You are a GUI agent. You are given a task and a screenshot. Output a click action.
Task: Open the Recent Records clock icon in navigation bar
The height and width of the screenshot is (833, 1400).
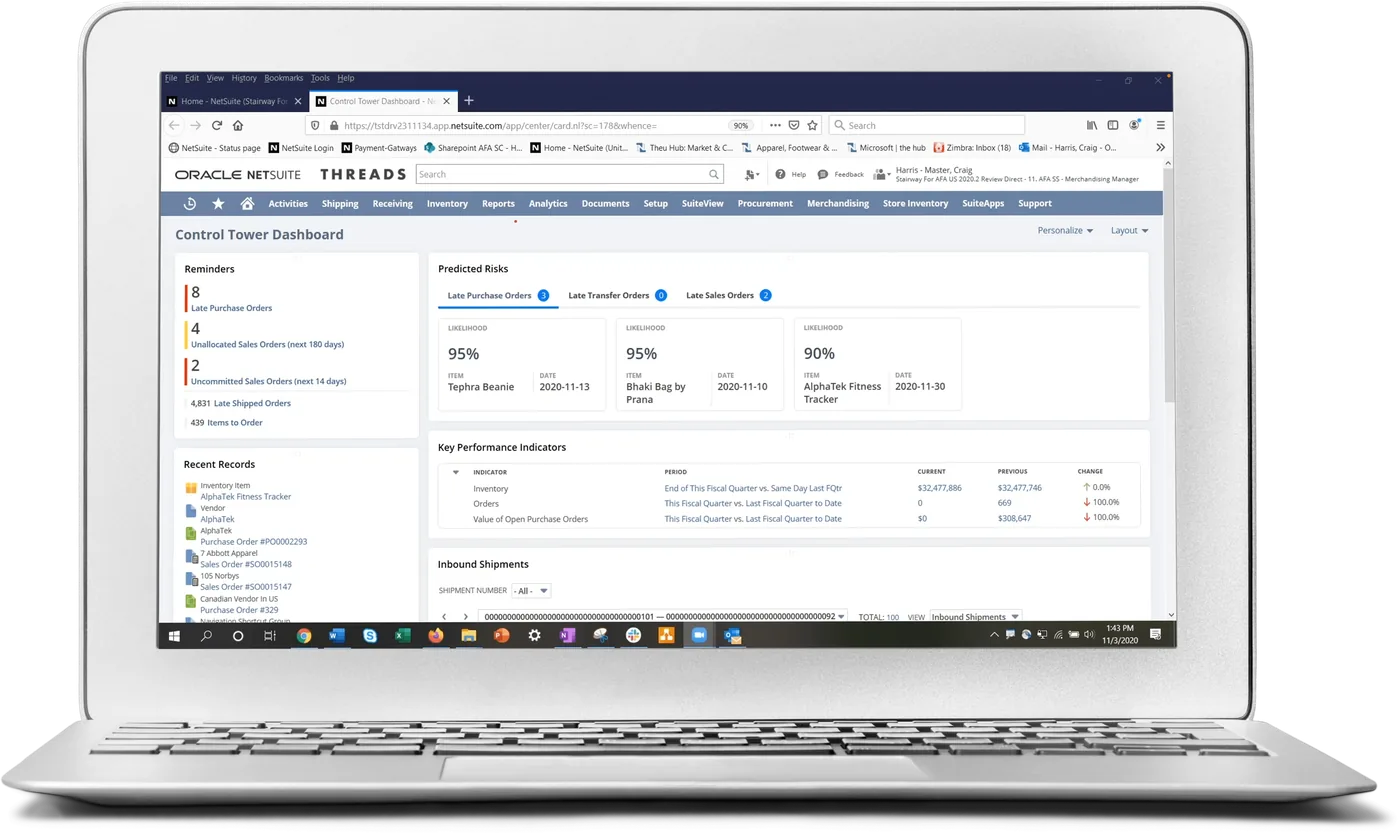(x=190, y=203)
